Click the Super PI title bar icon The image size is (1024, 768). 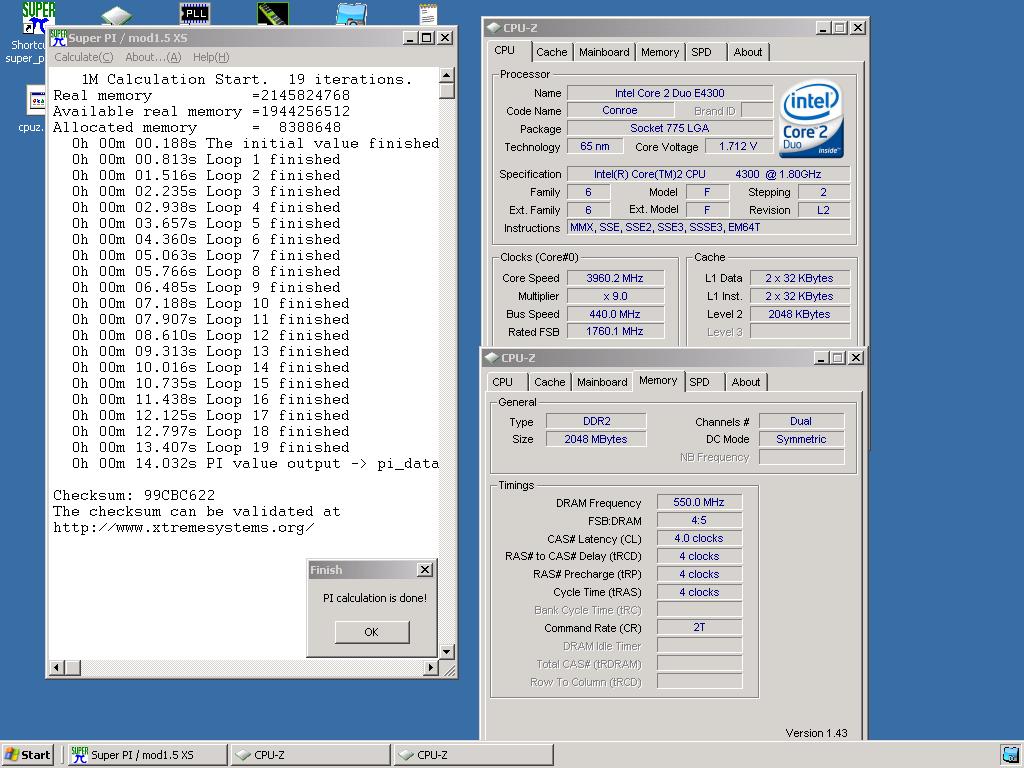[x=58, y=38]
